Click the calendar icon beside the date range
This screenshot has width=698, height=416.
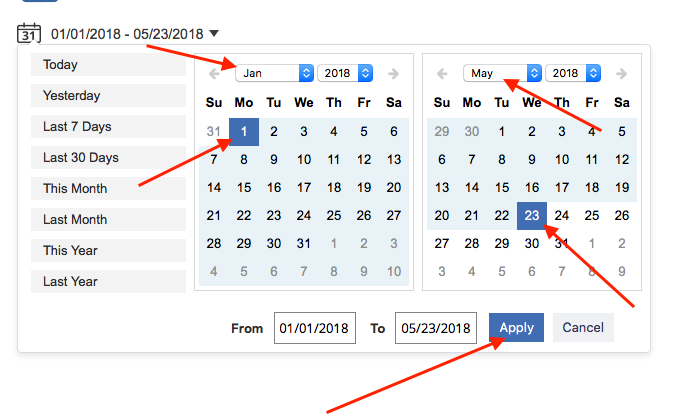tap(28, 34)
